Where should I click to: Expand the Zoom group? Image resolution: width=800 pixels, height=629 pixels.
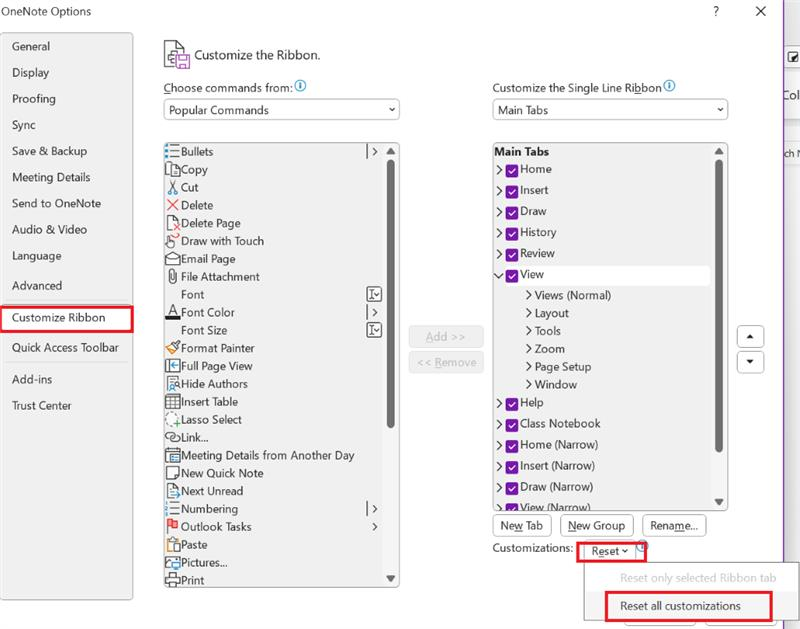tap(529, 348)
